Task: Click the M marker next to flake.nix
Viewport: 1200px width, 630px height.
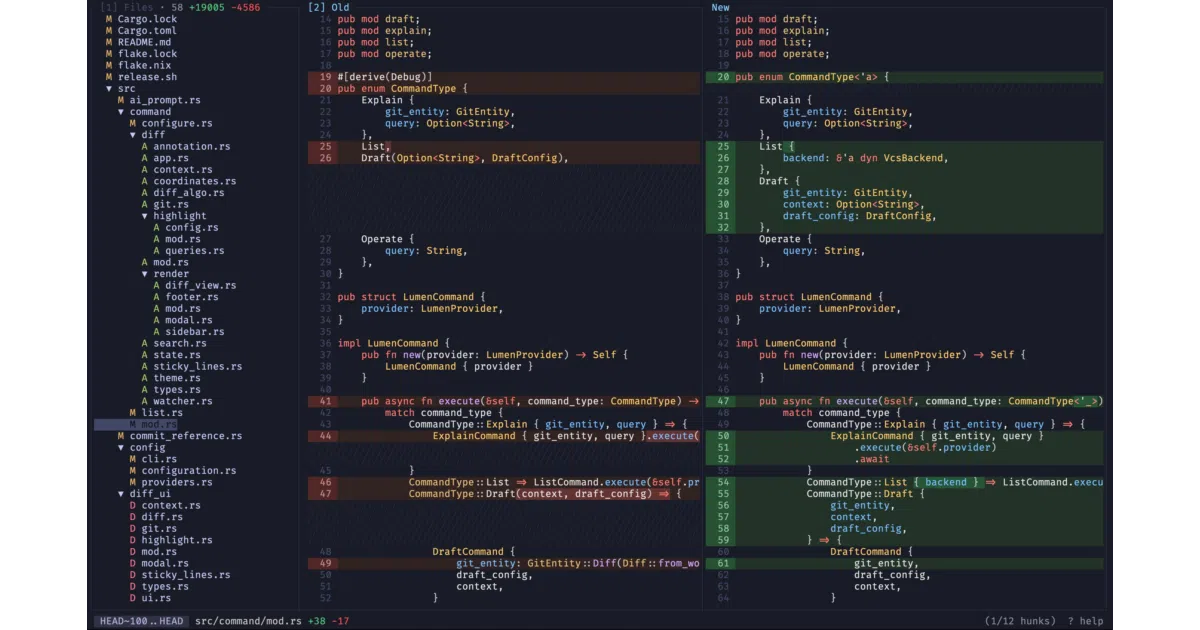Action: click(x=109, y=65)
